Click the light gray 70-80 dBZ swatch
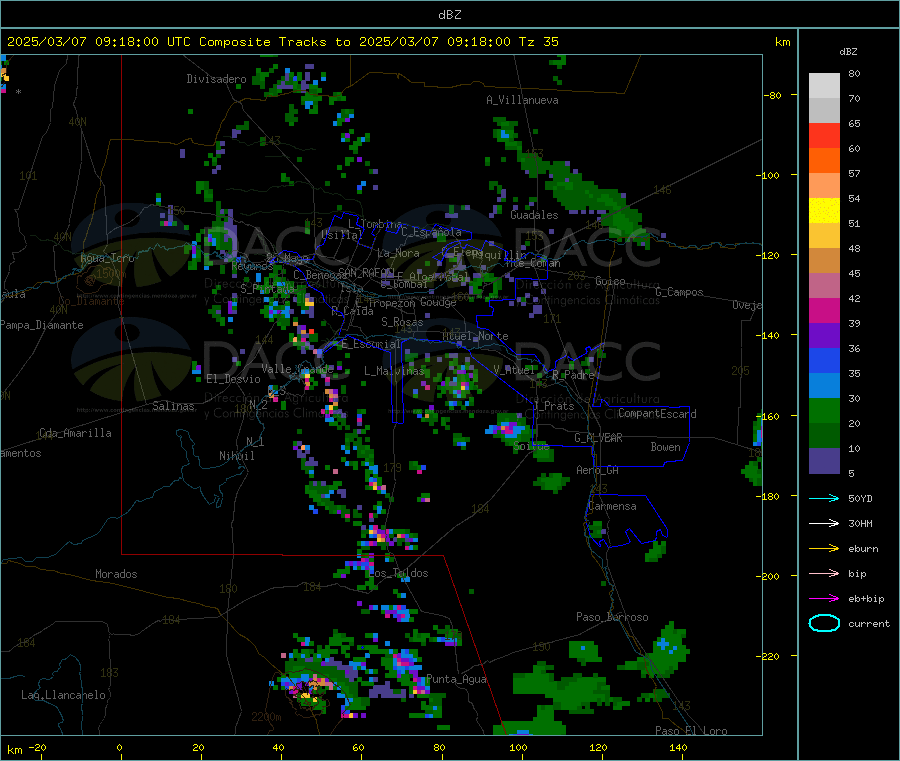 tap(824, 86)
